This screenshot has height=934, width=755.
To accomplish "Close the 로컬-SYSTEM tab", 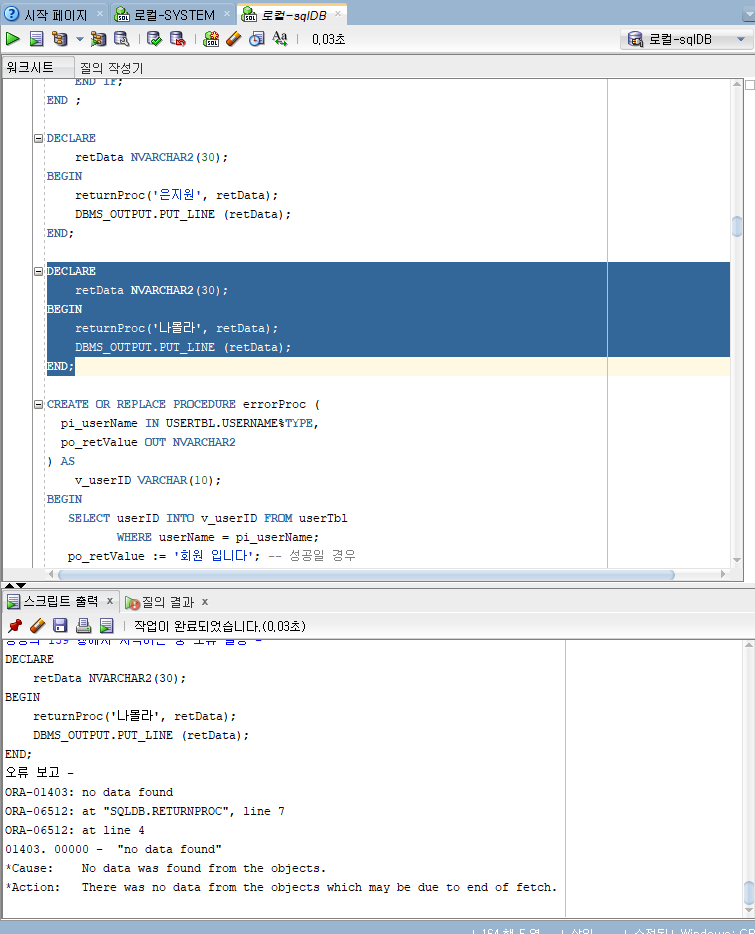I will (x=227, y=13).
